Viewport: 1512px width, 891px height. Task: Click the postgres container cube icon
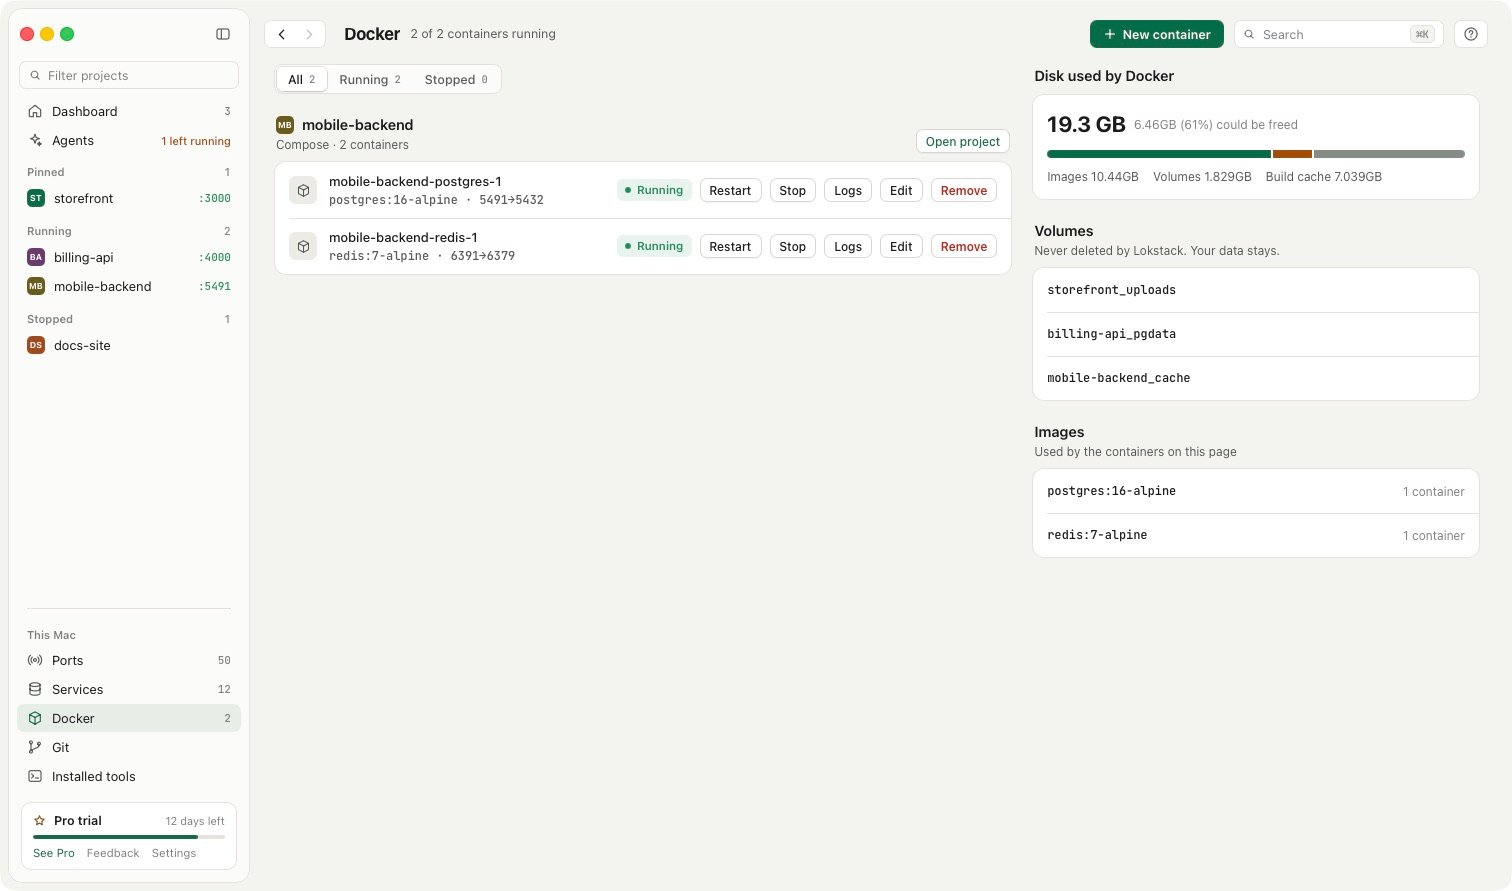pos(303,190)
